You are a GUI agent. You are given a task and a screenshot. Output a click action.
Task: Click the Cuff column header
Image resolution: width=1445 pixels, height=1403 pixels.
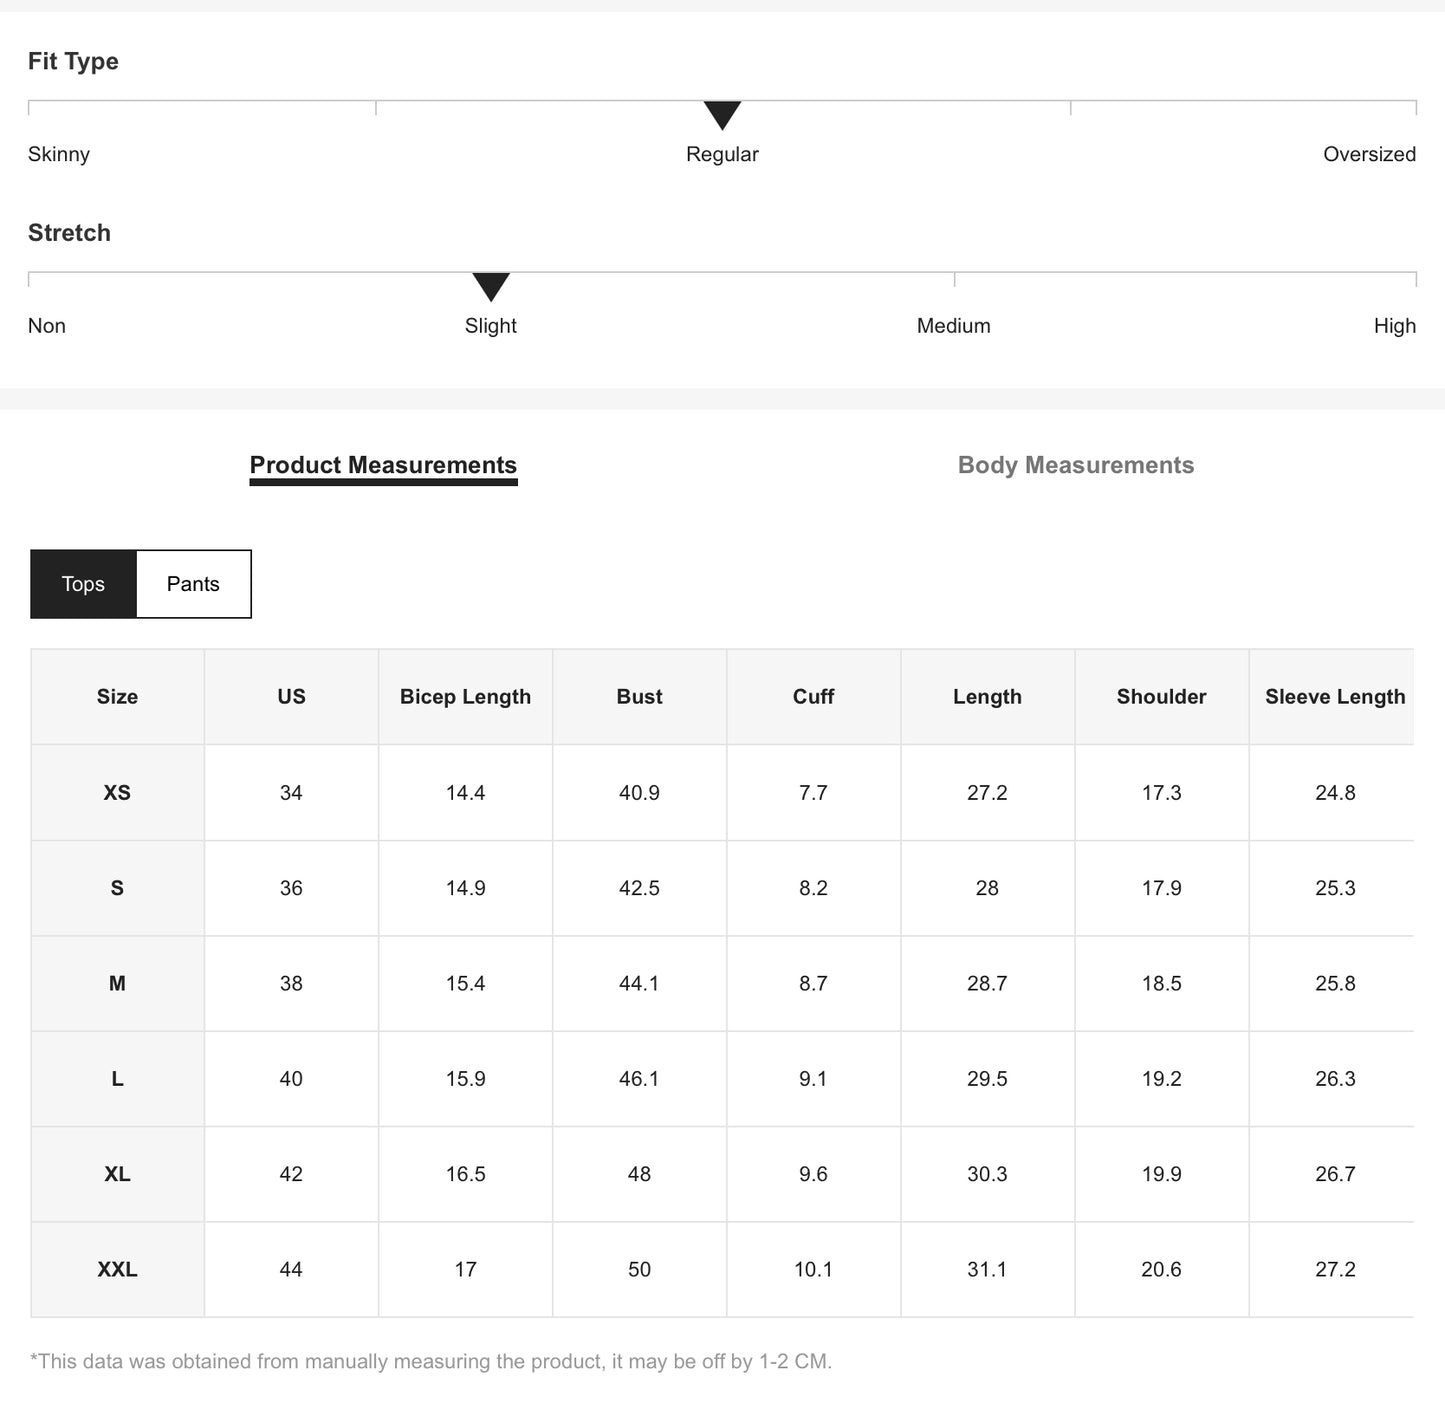pyautogui.click(x=813, y=697)
